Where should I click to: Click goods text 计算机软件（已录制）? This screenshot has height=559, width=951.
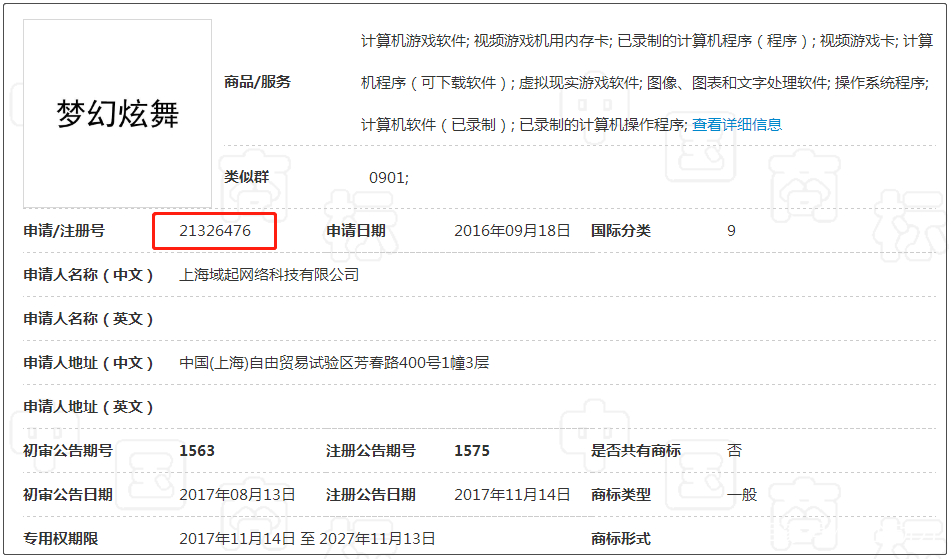pyautogui.click(x=438, y=124)
